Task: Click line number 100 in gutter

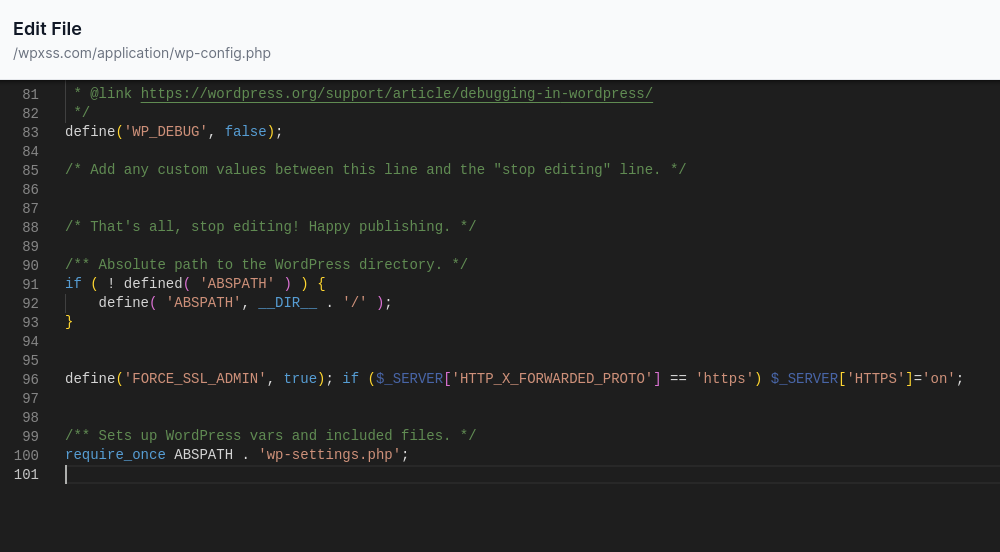Action: coord(26,456)
